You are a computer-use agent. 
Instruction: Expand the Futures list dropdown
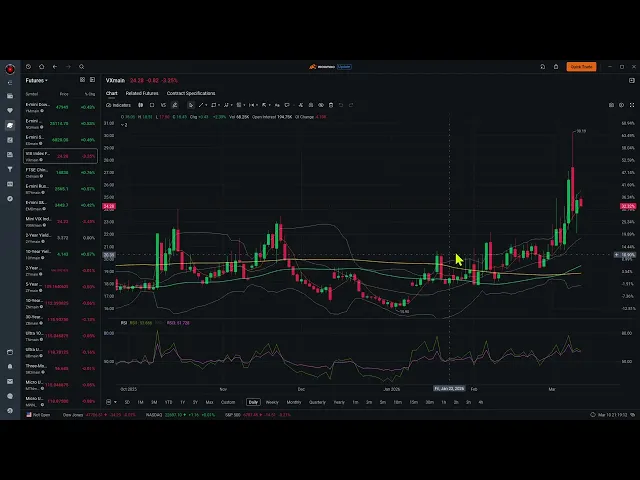coord(37,80)
